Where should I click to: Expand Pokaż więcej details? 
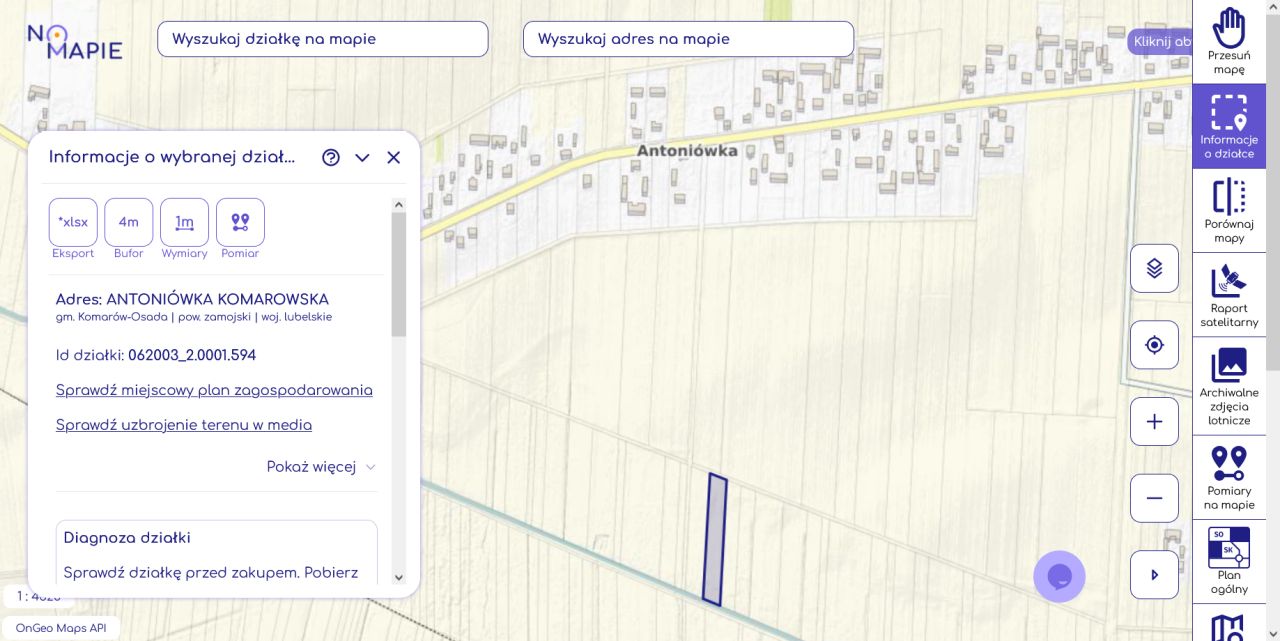[321, 467]
